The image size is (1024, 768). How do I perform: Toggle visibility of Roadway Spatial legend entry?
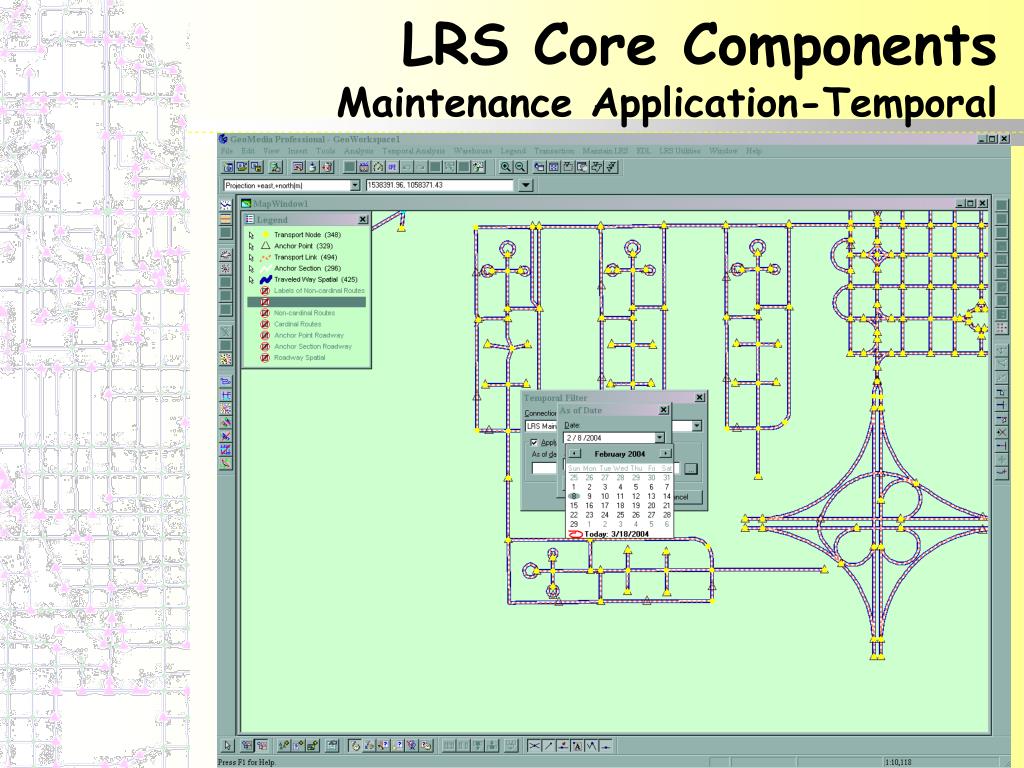265,357
